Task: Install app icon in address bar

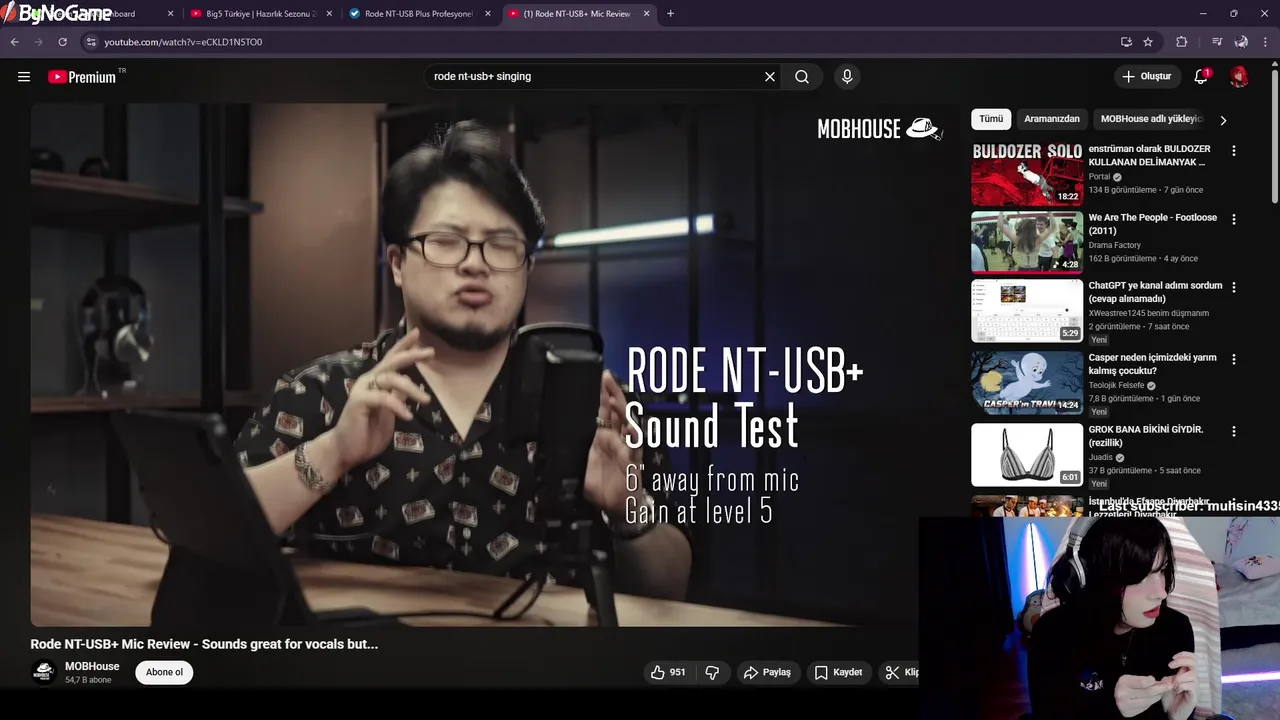Action: coord(1126,42)
